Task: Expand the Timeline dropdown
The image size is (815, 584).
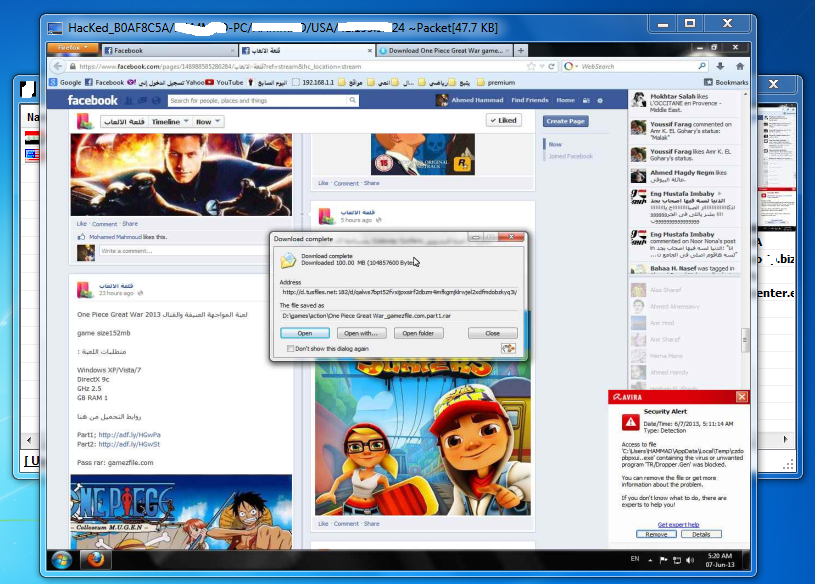Action: 169,122
